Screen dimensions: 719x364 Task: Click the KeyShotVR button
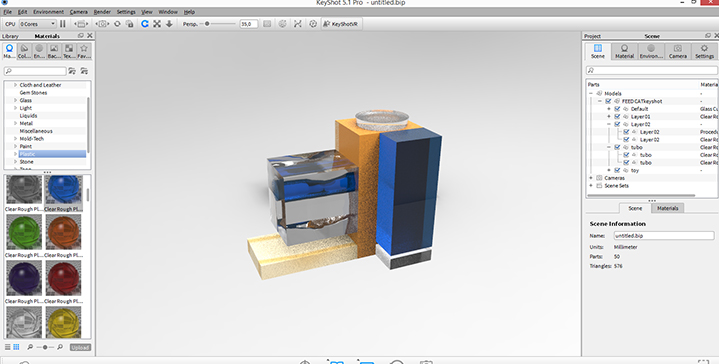(341, 24)
